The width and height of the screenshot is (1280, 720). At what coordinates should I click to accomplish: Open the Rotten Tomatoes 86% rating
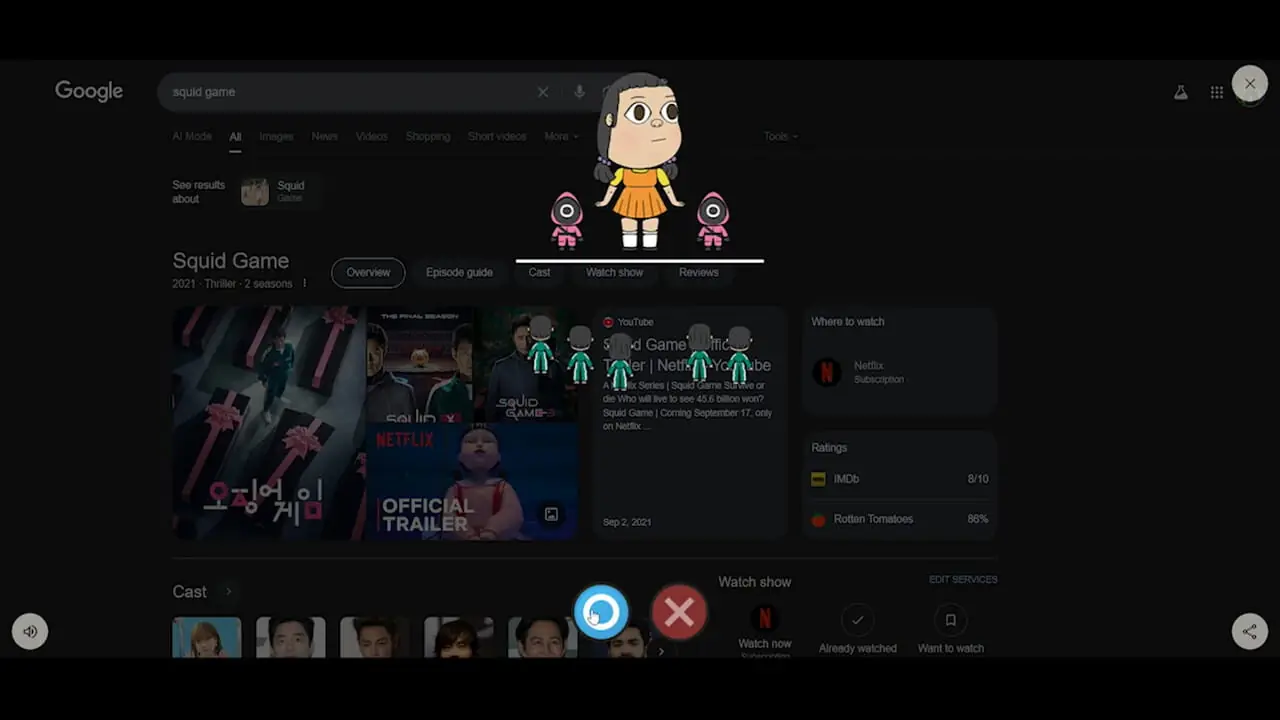tap(899, 519)
